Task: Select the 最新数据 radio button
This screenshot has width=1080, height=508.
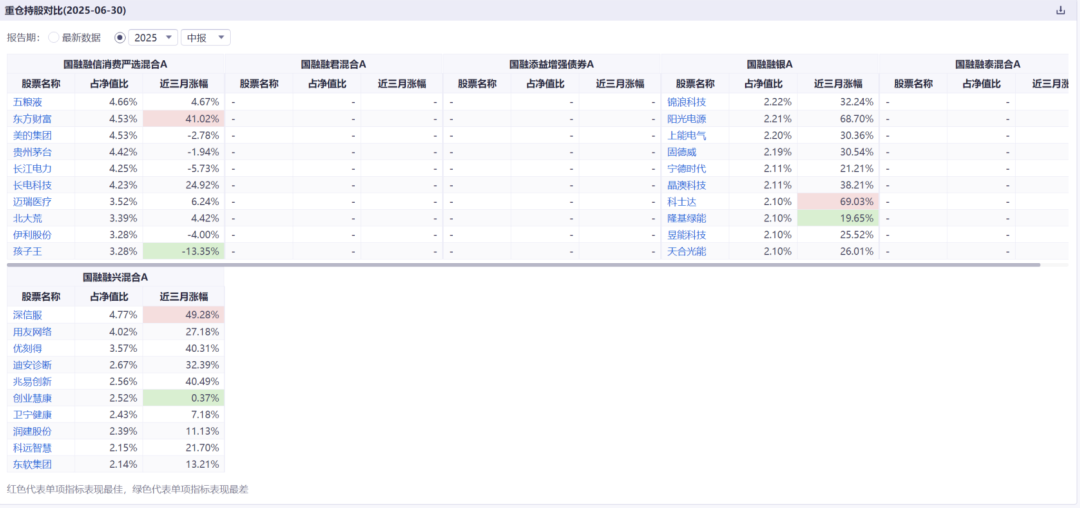Action: (54, 37)
